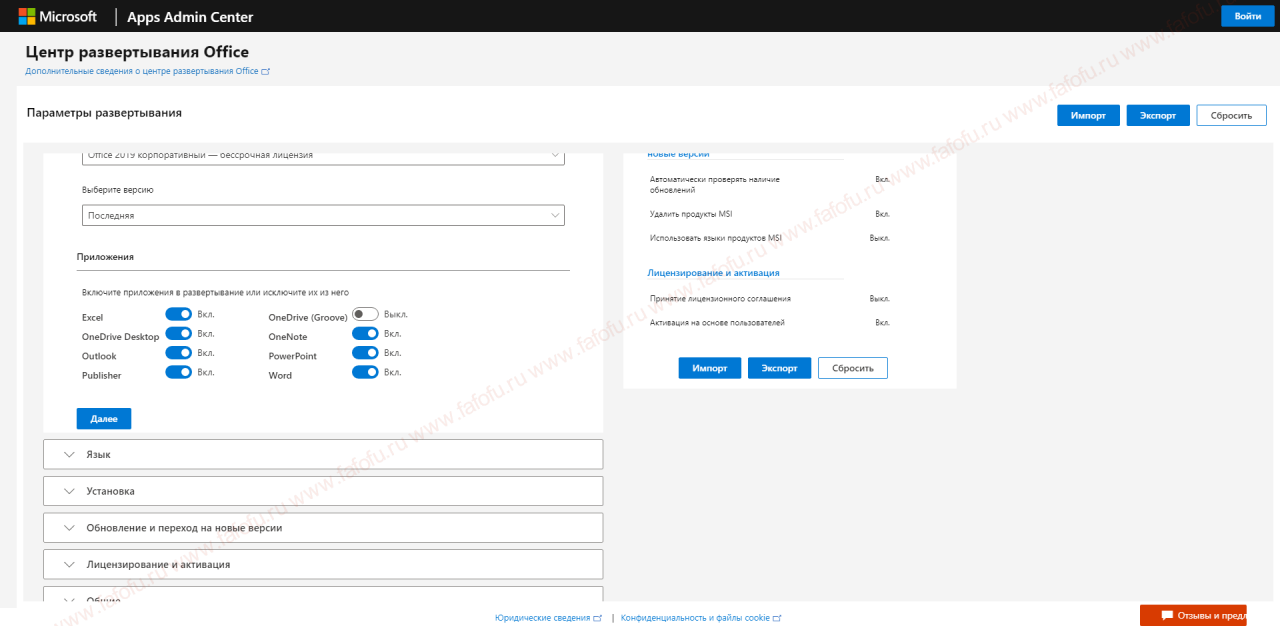Expand the Установка section

click(323, 491)
